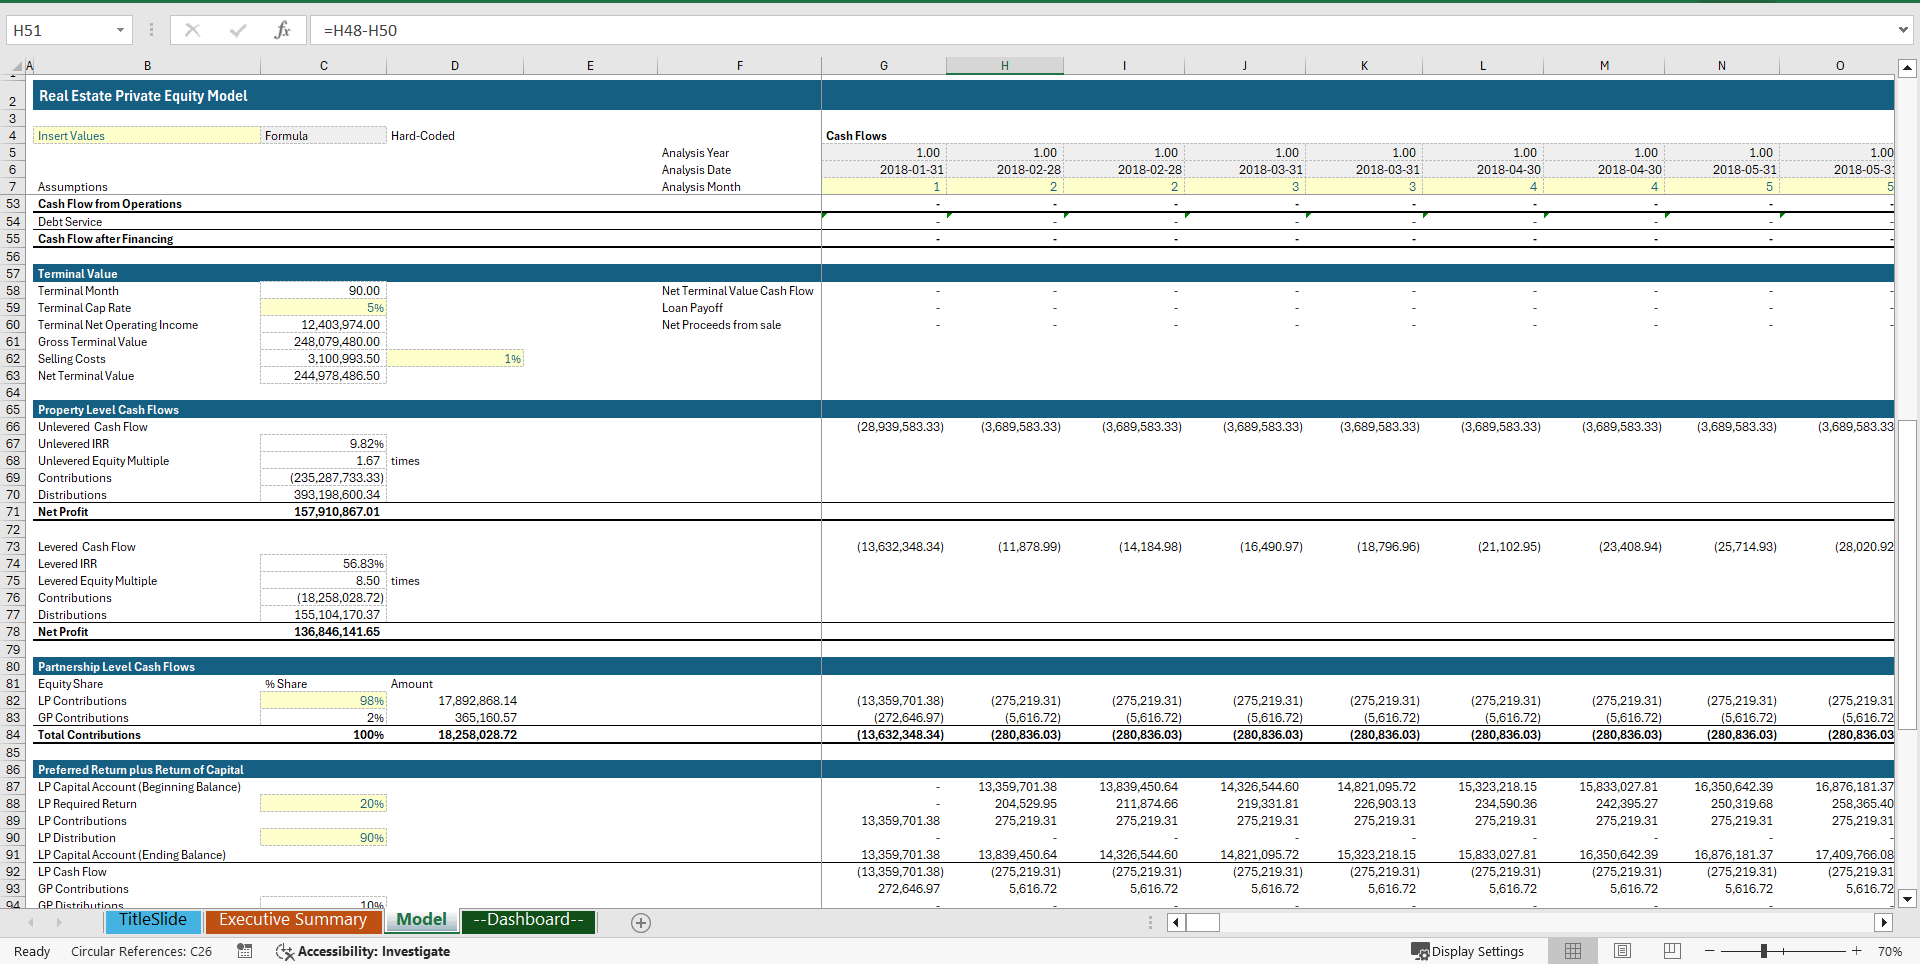The height and width of the screenshot is (966, 1920).
Task: Add a new sheet with the plus button
Action: coord(640,923)
